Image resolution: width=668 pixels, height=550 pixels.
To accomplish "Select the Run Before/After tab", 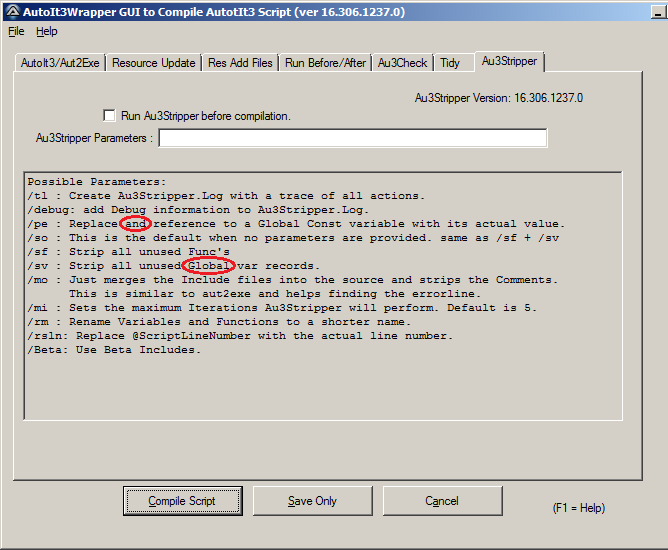I will [x=325, y=63].
